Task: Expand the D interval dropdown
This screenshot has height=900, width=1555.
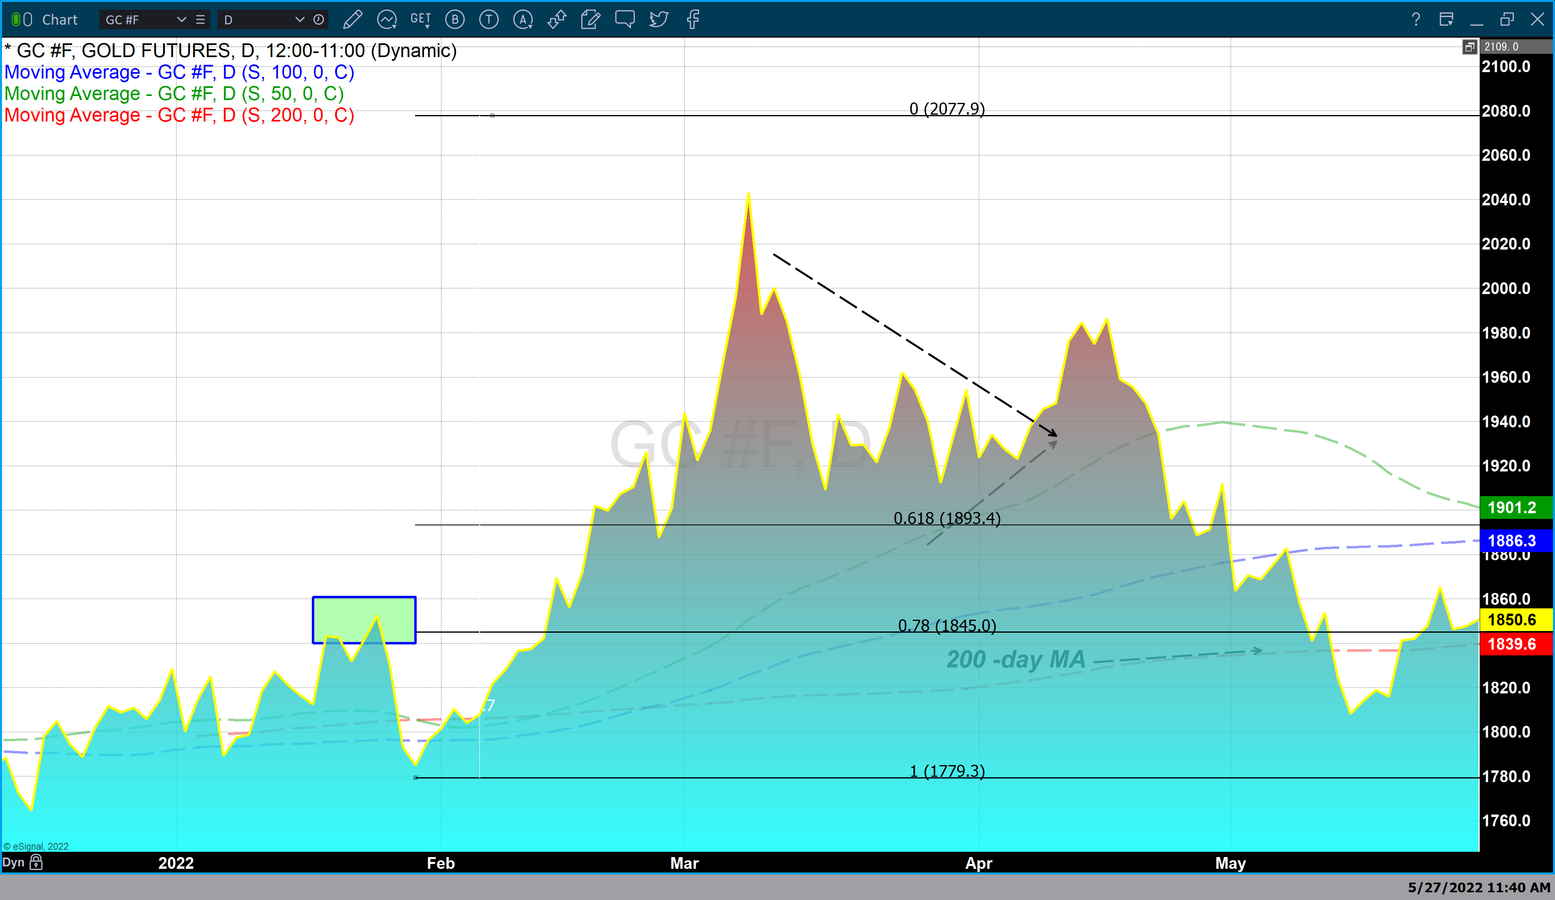Action: coord(299,19)
